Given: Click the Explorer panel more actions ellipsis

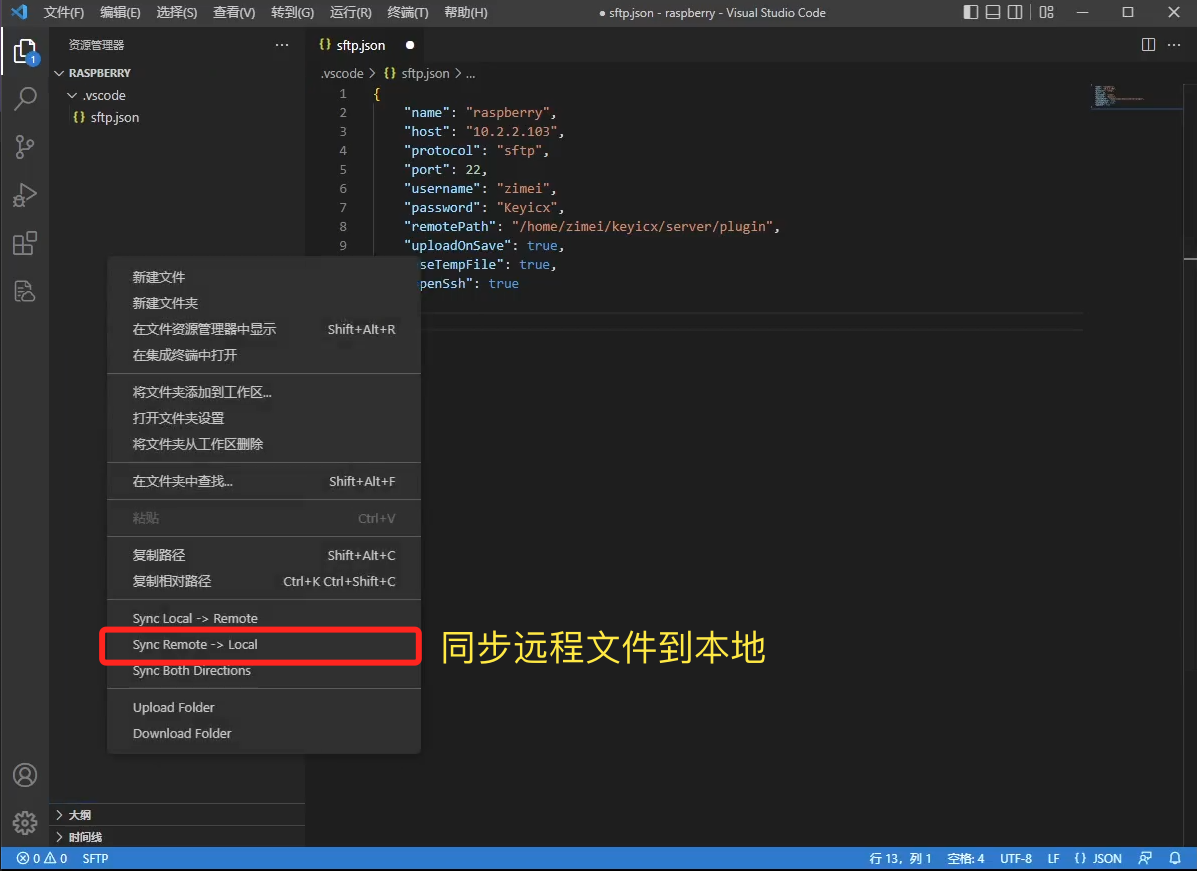Looking at the screenshot, I should [x=282, y=45].
